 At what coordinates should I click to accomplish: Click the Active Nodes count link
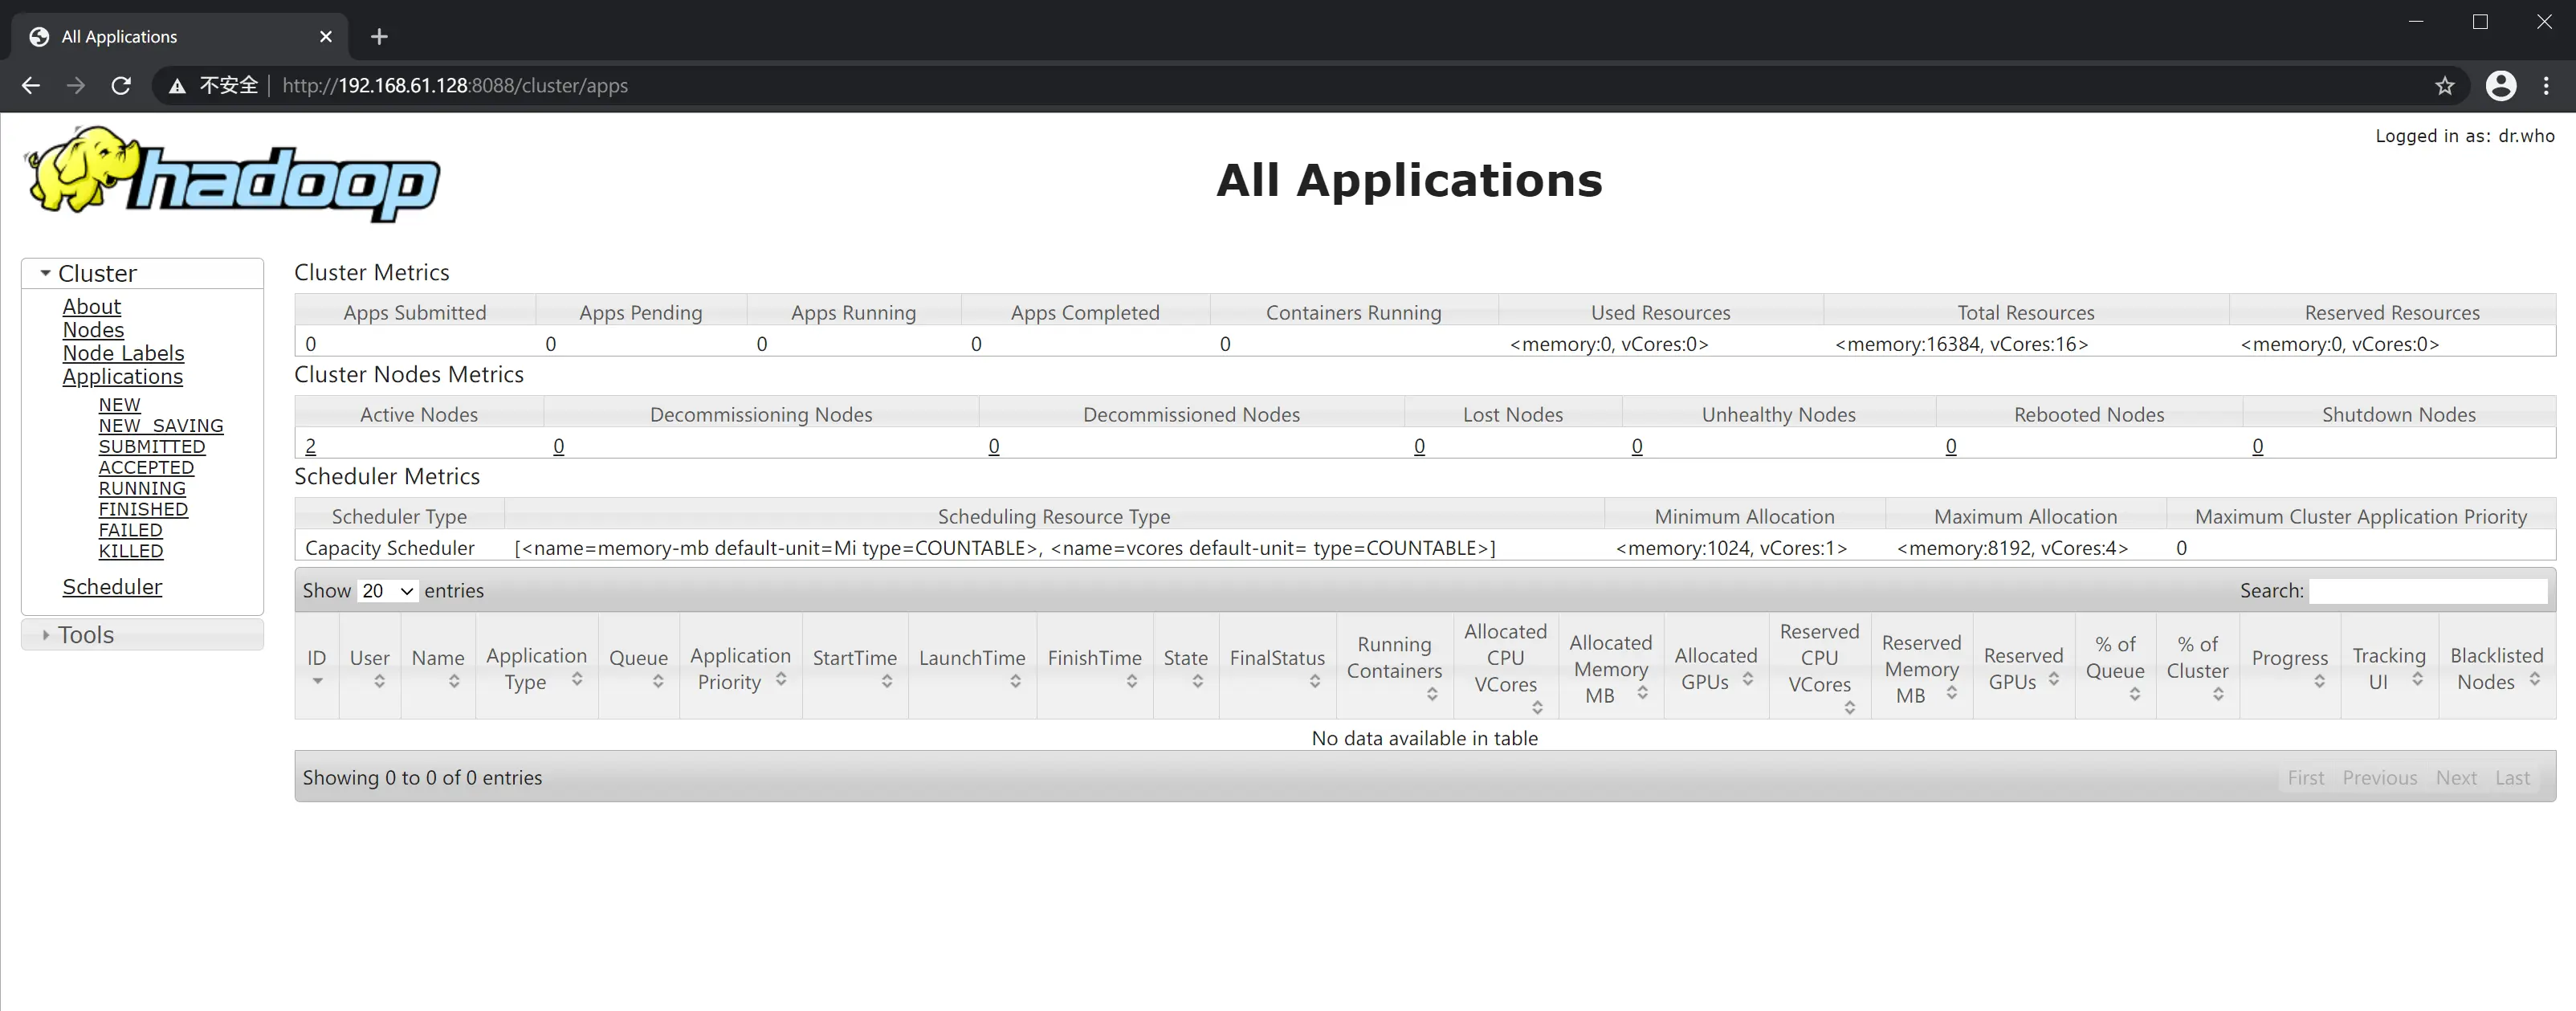[311, 446]
